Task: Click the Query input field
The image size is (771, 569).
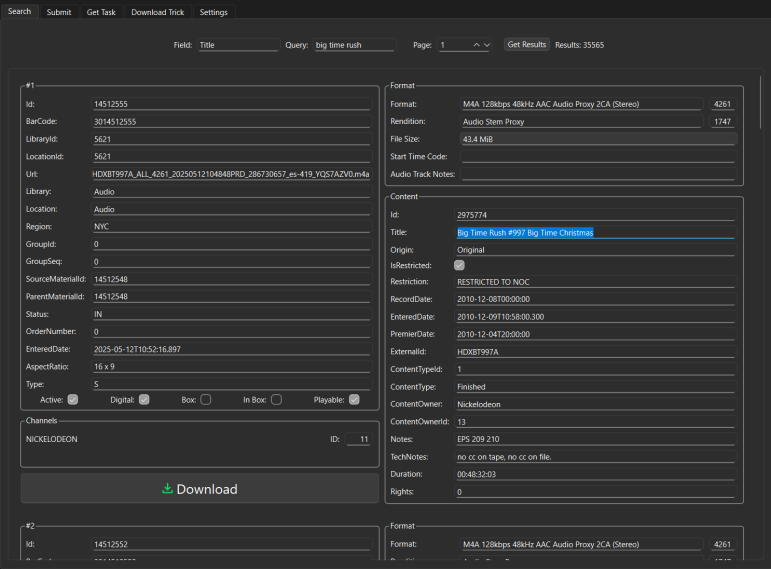Action: pos(355,45)
